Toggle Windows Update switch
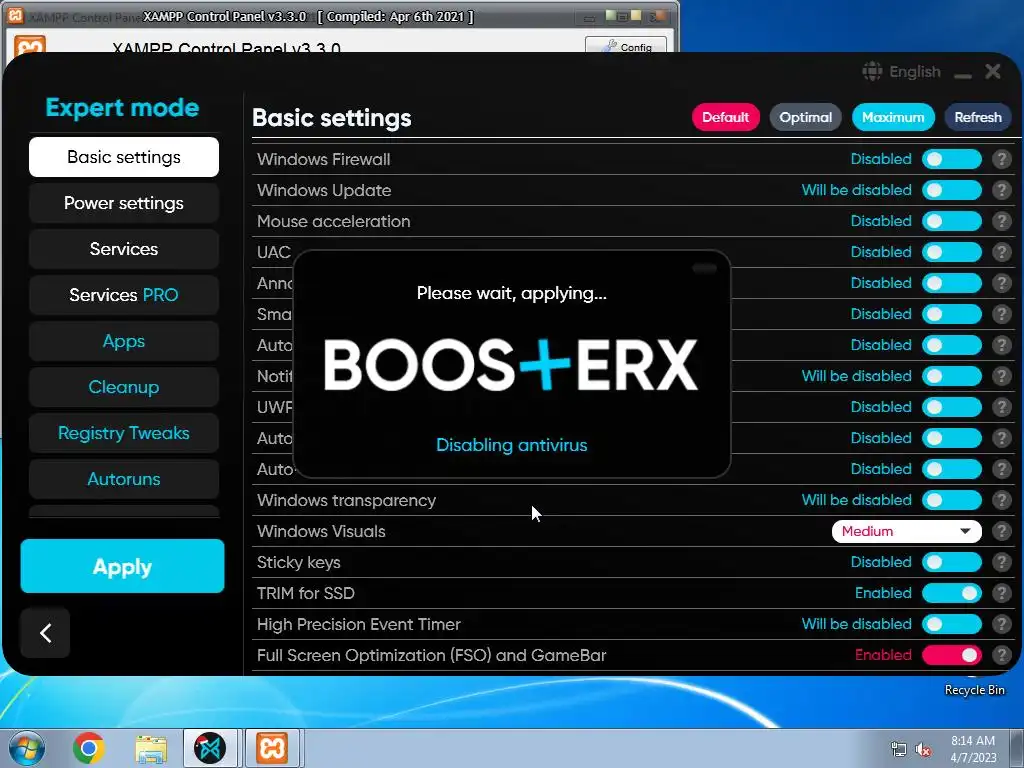Screen dimensions: 1024x768 pos(952,190)
